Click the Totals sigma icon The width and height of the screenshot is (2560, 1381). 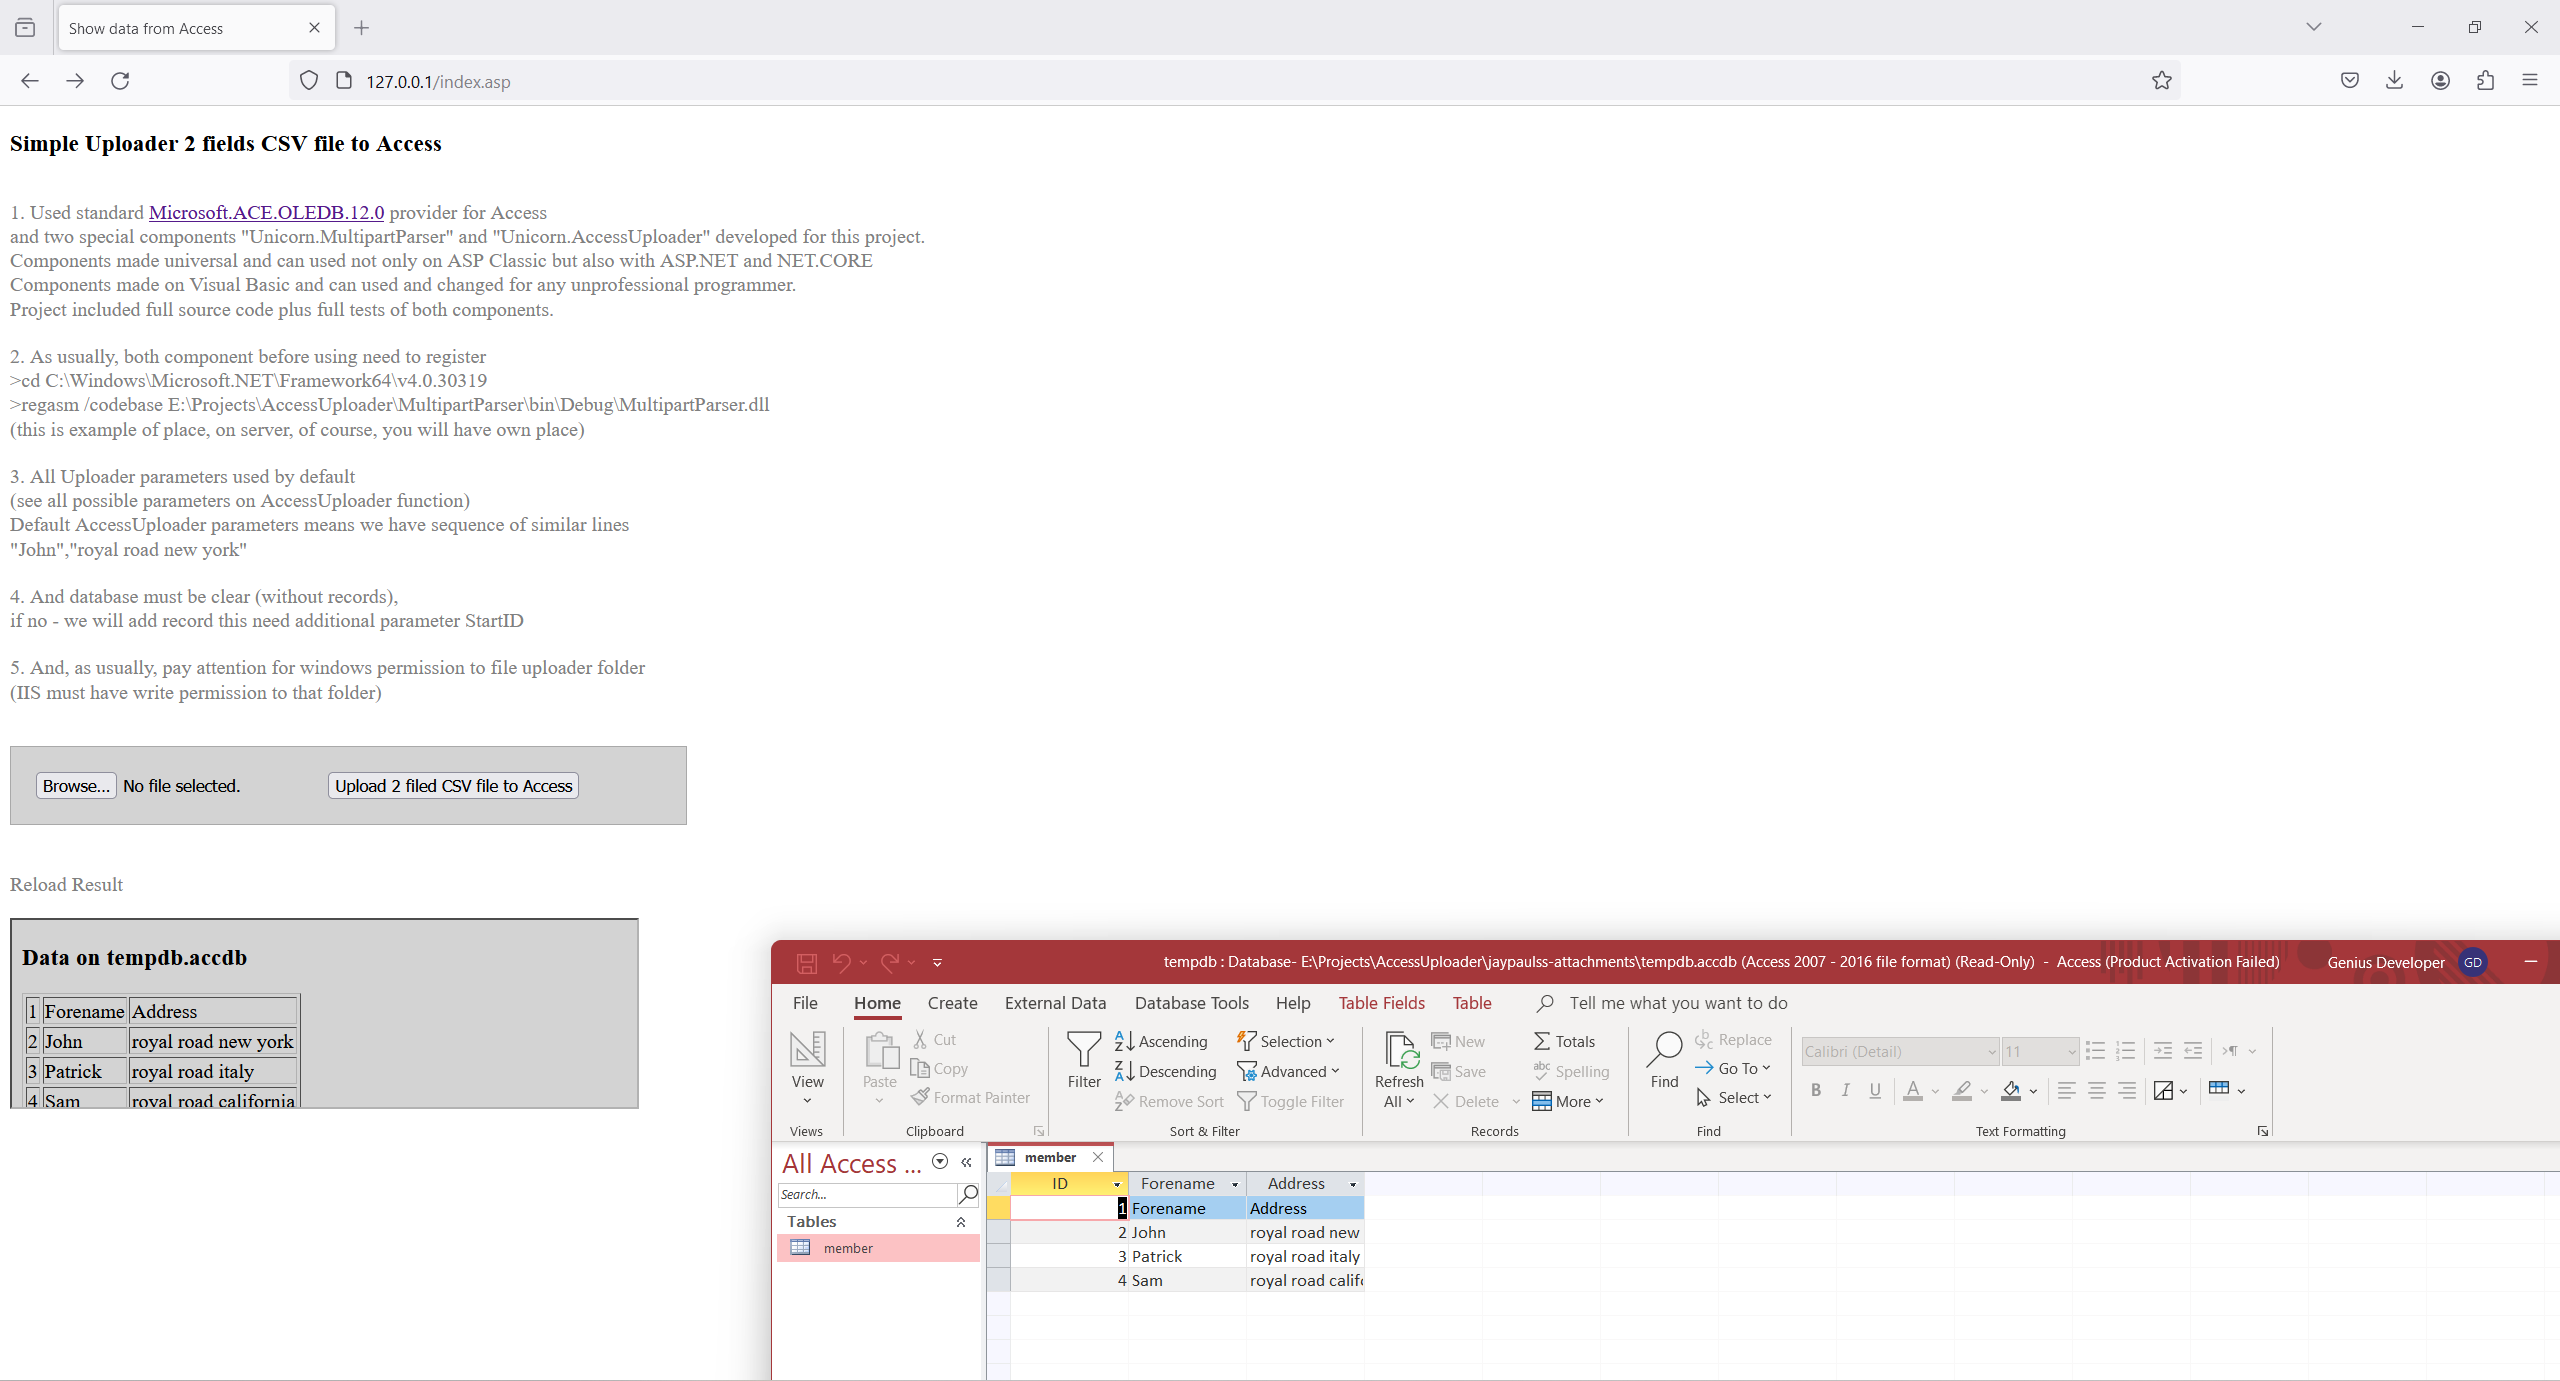coord(1542,1041)
